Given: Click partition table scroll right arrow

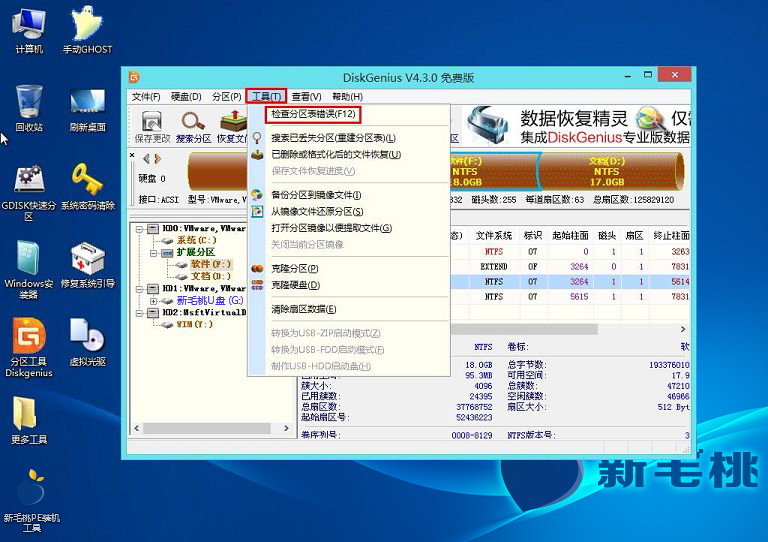Looking at the screenshot, I should point(683,329).
